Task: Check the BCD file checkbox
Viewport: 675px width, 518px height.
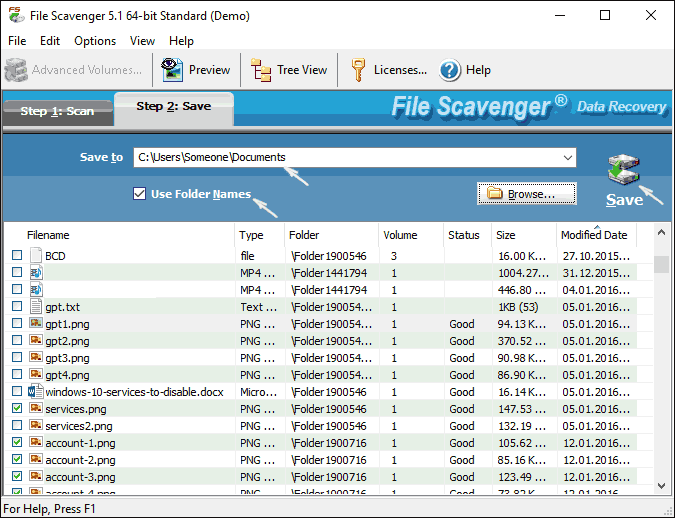Action: (x=17, y=255)
